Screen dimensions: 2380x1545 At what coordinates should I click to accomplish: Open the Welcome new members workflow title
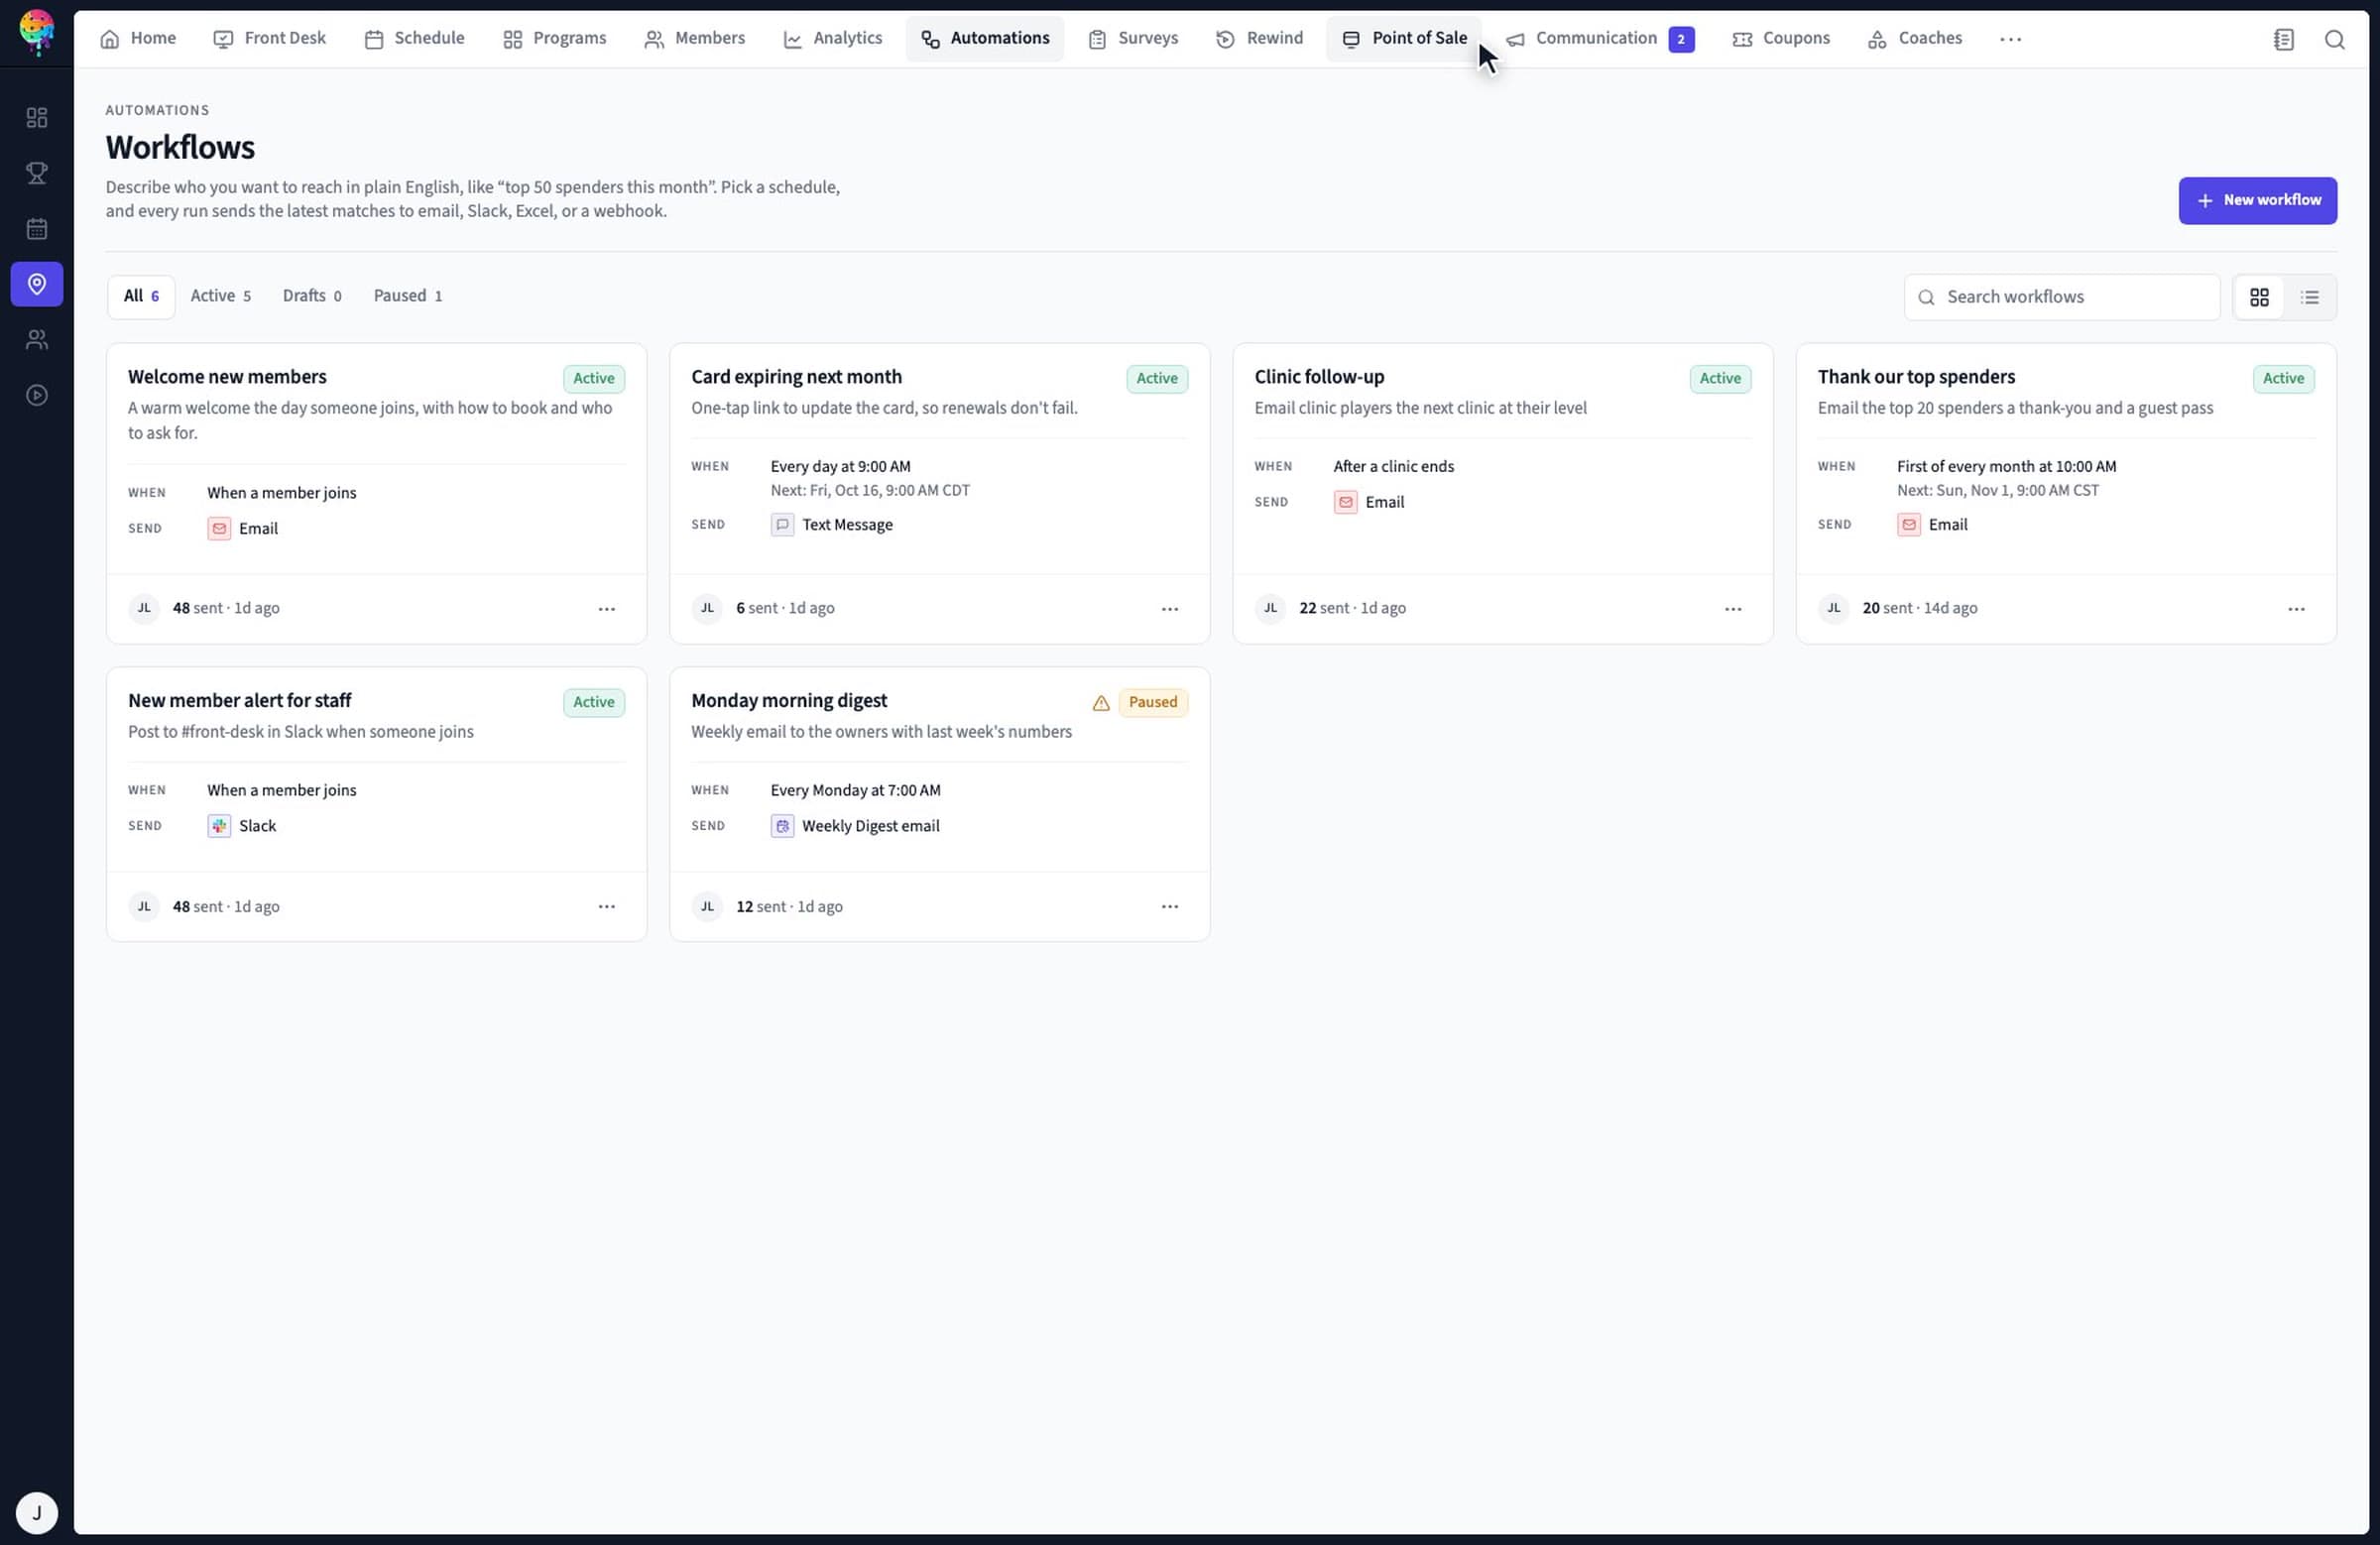click(227, 377)
